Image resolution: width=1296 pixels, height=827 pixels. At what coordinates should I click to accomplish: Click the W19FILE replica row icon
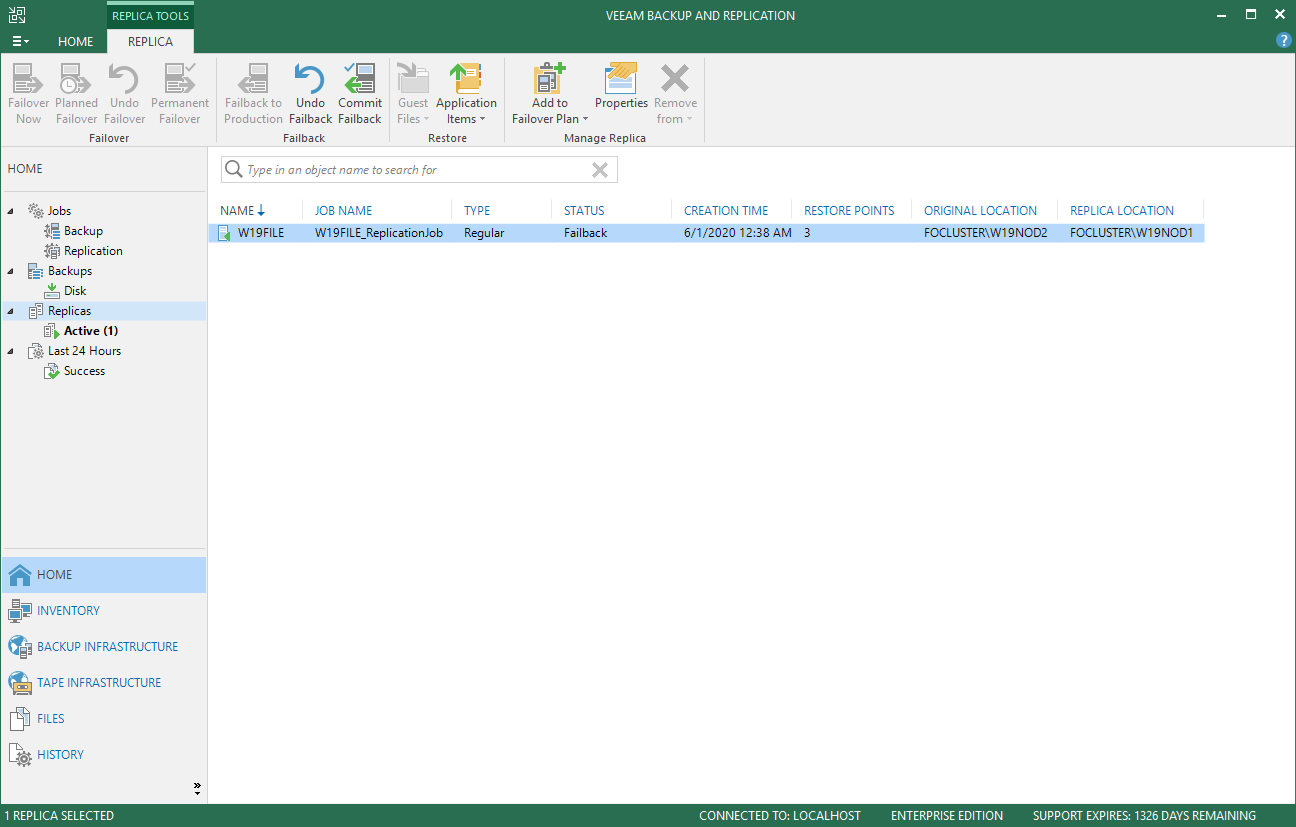[224, 233]
